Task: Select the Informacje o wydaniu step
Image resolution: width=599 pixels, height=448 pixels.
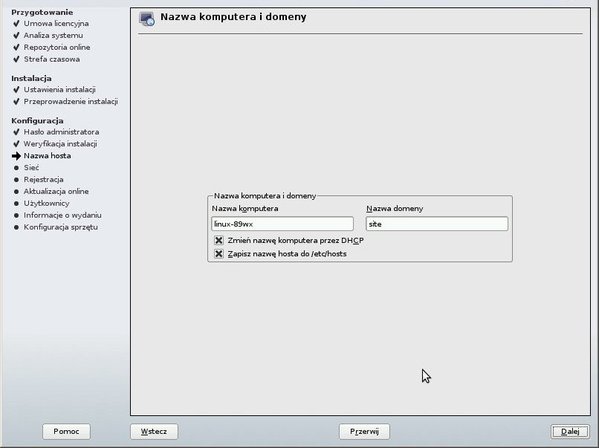Action: tap(63, 215)
